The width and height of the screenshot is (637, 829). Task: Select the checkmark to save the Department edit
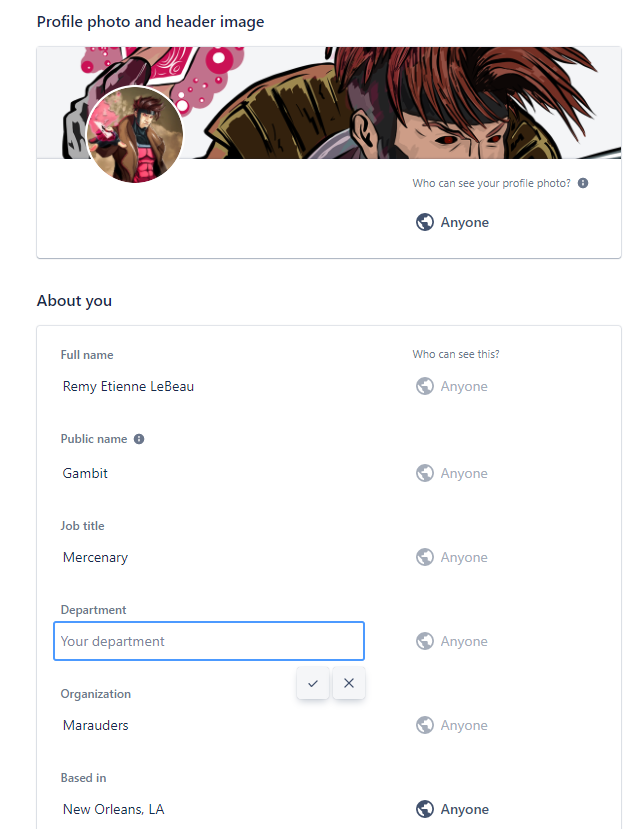tap(313, 683)
